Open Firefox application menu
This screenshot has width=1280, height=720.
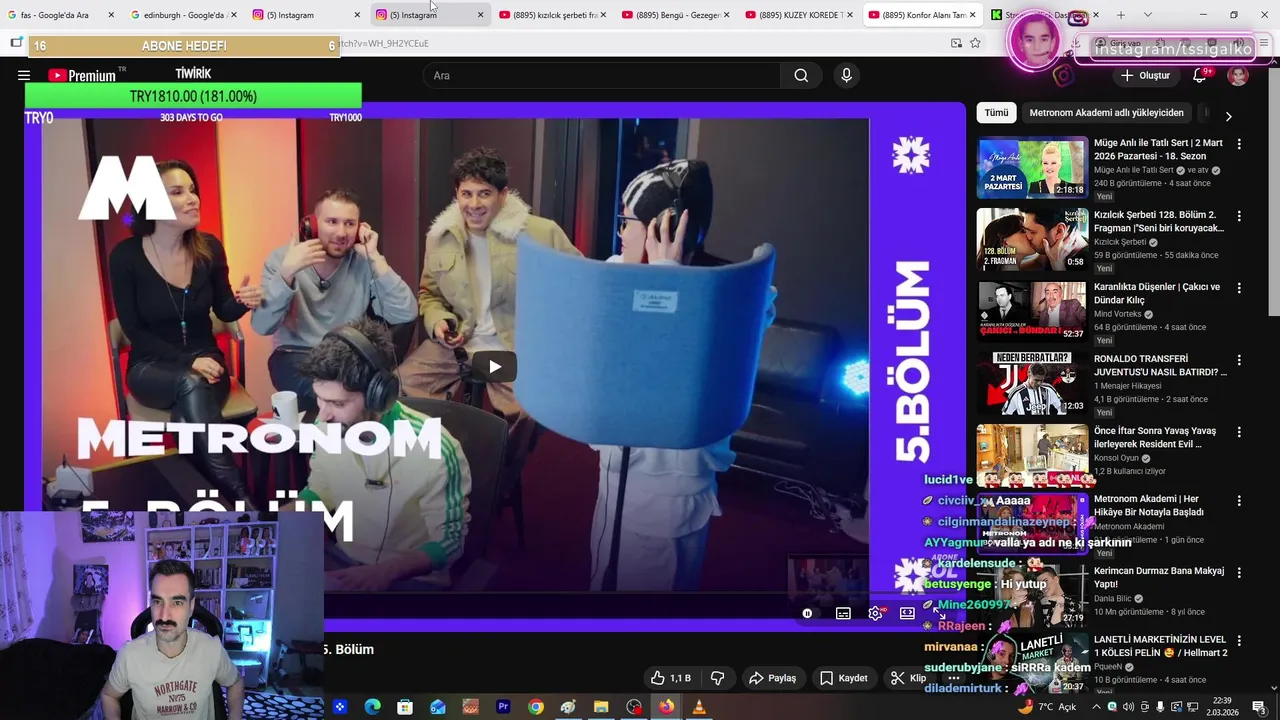tap(1264, 43)
